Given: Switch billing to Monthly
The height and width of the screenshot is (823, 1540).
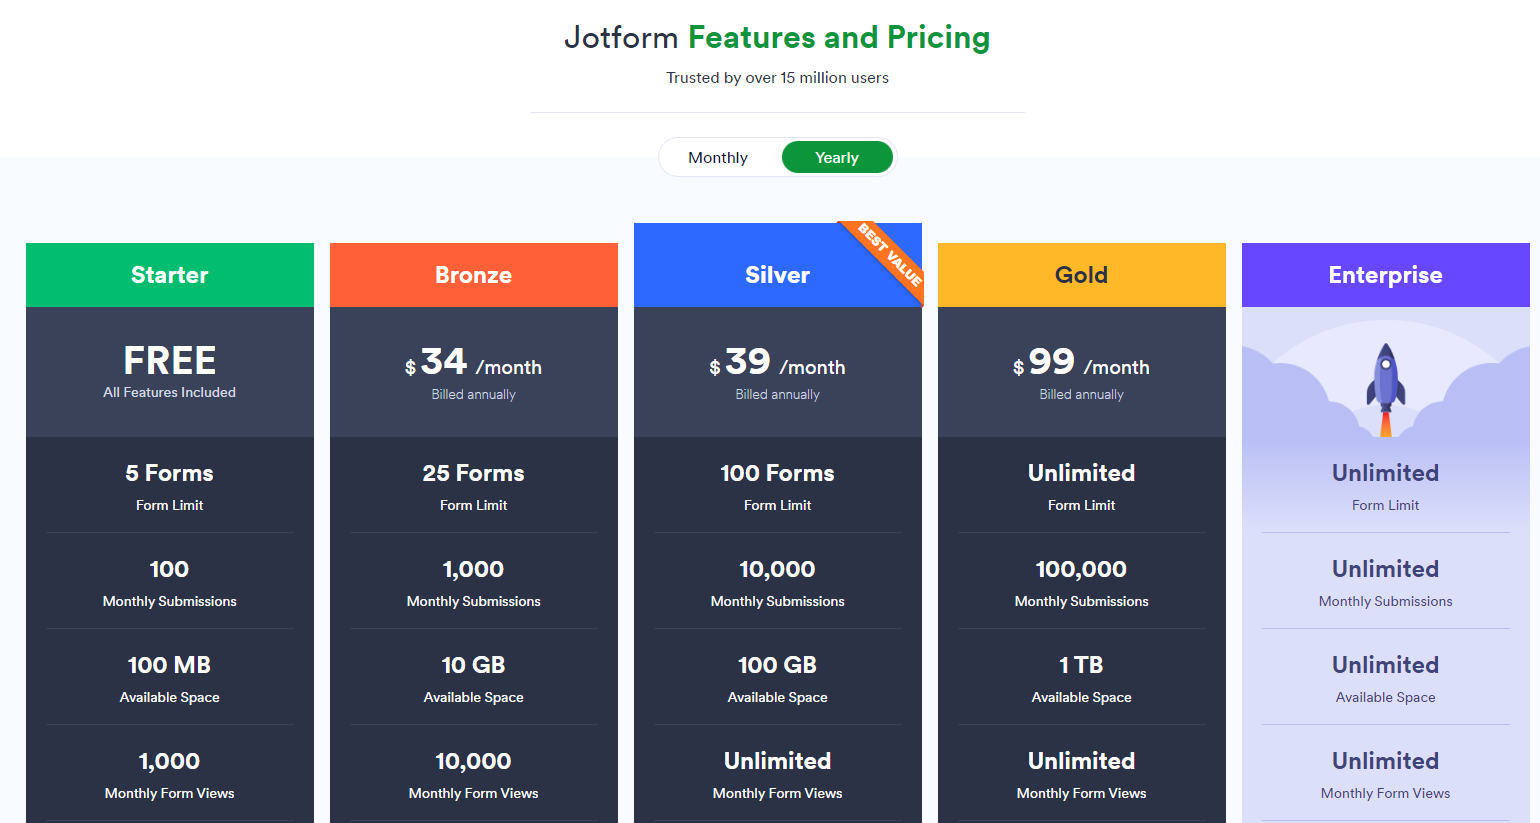Looking at the screenshot, I should click(x=718, y=158).
